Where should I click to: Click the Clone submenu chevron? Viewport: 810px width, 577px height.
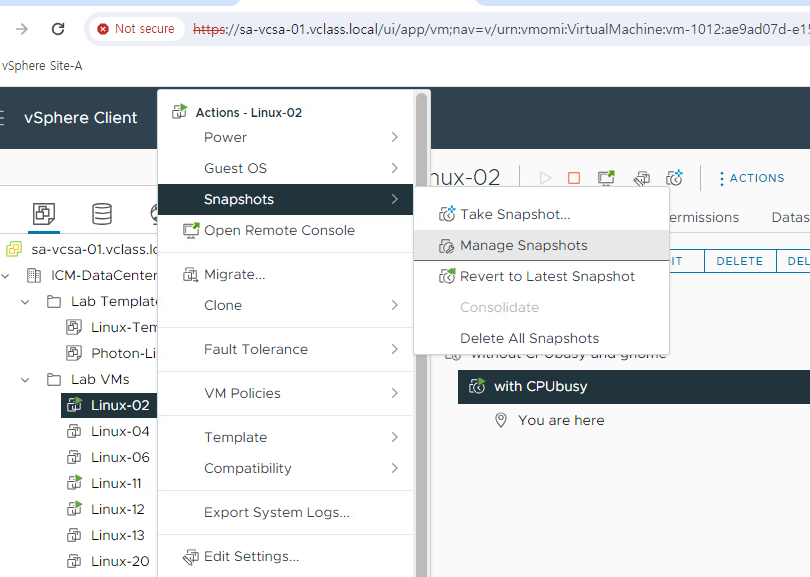pos(395,305)
